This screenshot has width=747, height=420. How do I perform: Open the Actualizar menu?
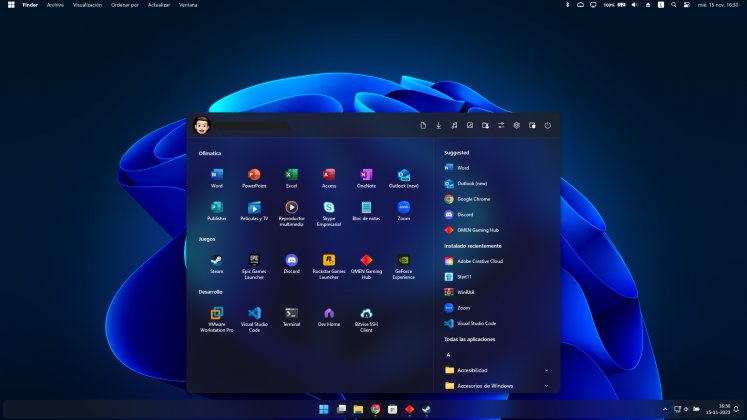159,5
